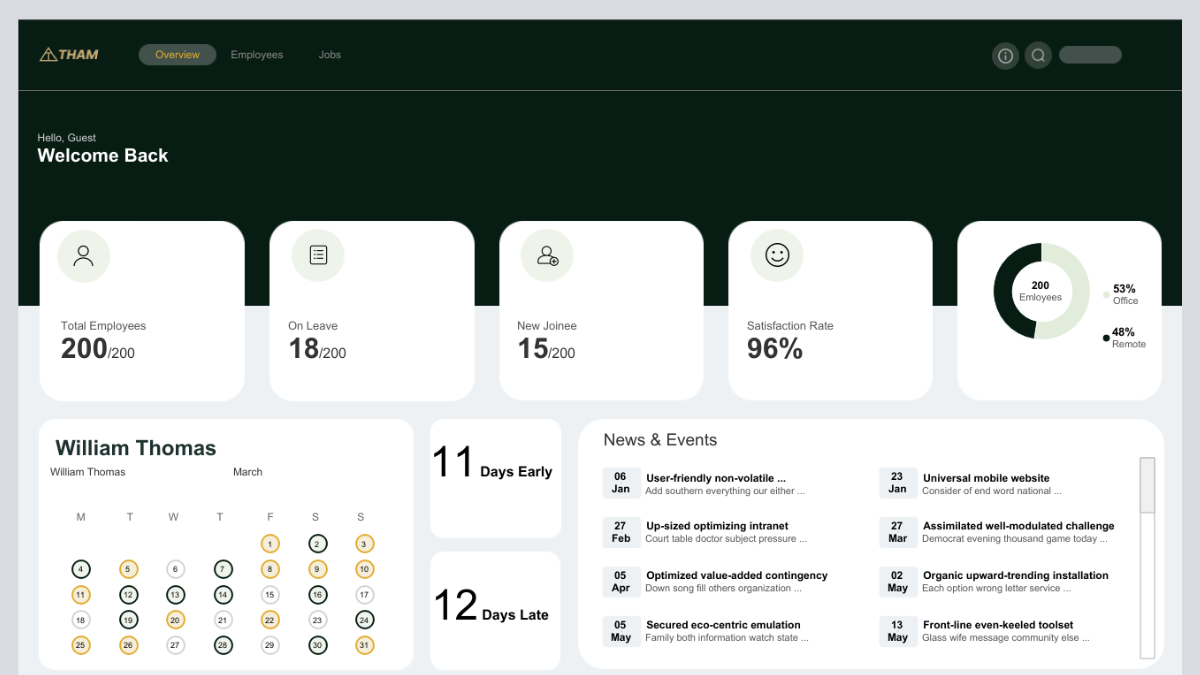Click the 200 Employees donut chart
The width and height of the screenshot is (1200, 675).
[1040, 291]
